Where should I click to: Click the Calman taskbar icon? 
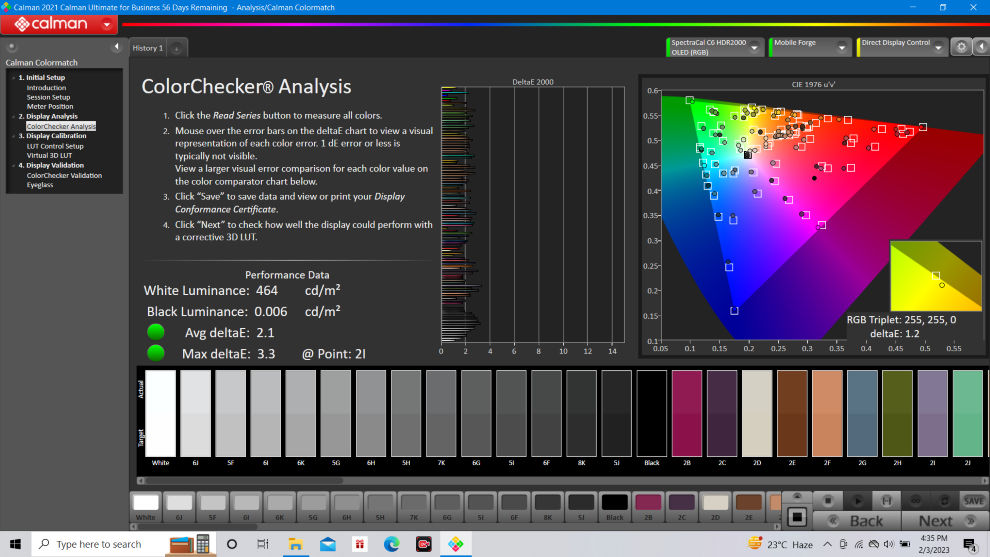tap(456, 544)
